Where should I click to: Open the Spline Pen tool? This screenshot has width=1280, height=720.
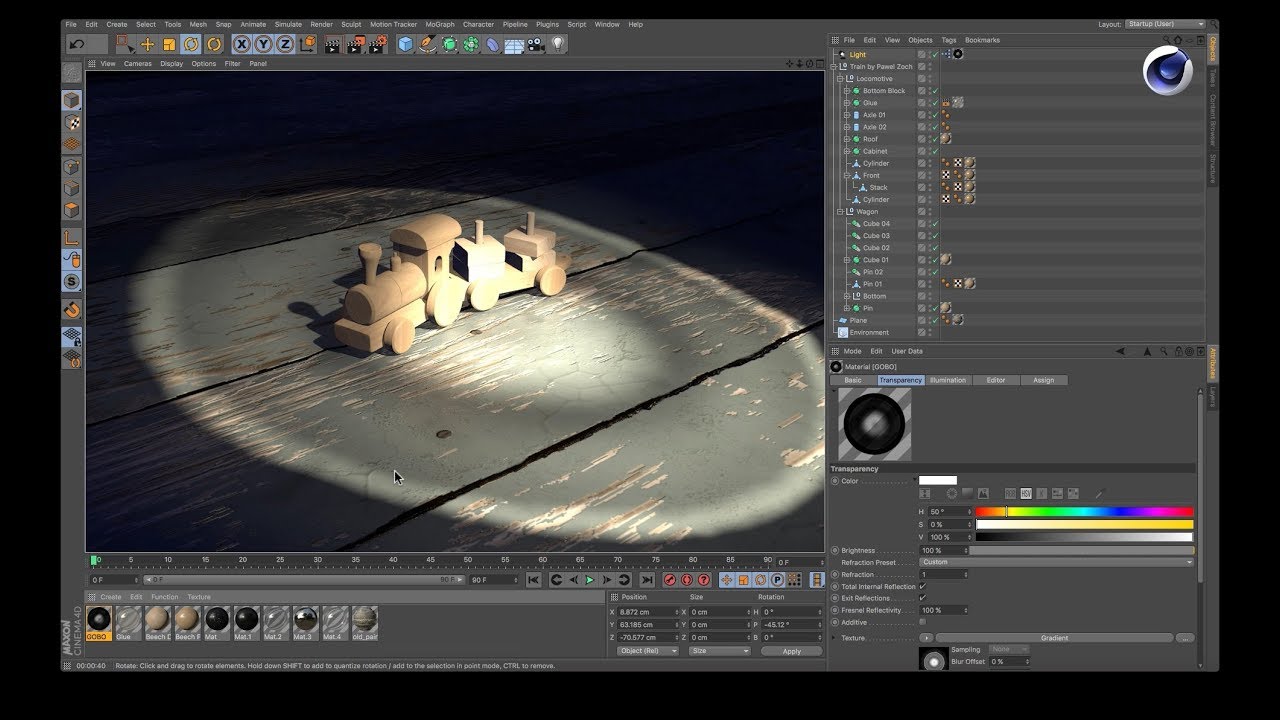427,44
